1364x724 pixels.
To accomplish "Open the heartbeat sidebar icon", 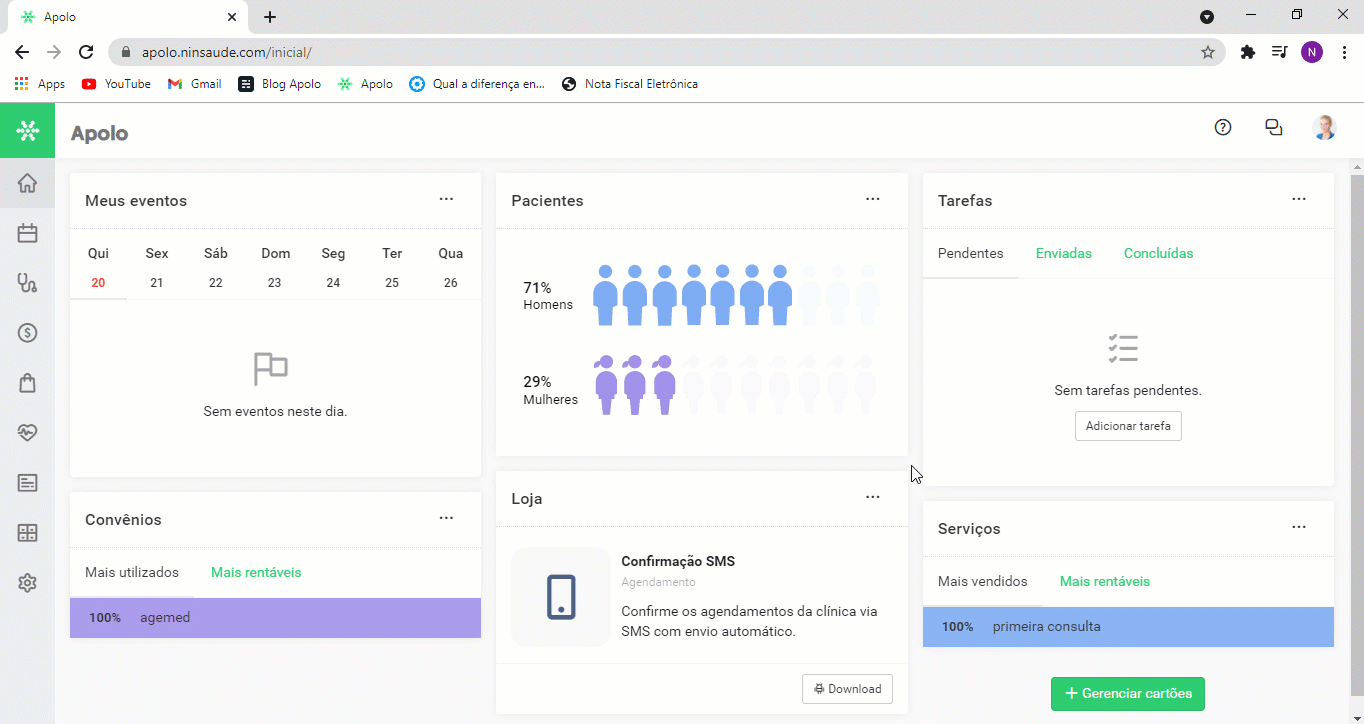I will [x=27, y=433].
